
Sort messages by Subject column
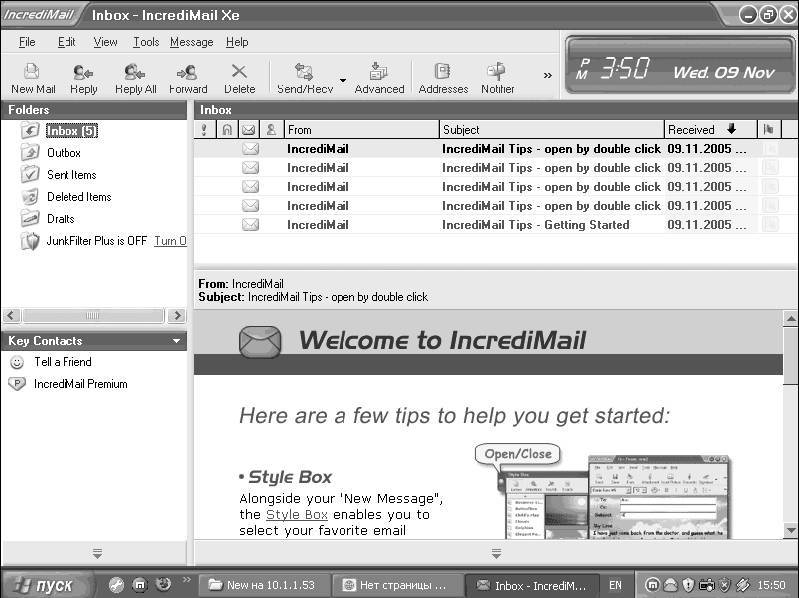(551, 129)
